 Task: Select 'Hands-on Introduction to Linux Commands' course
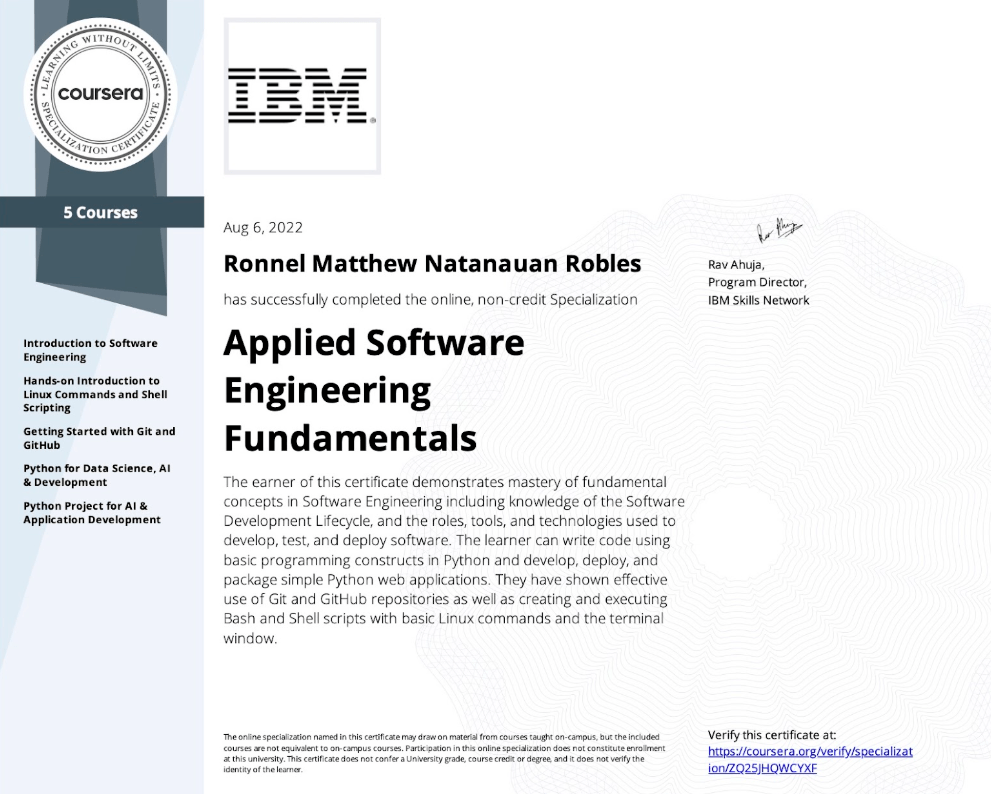coord(95,394)
